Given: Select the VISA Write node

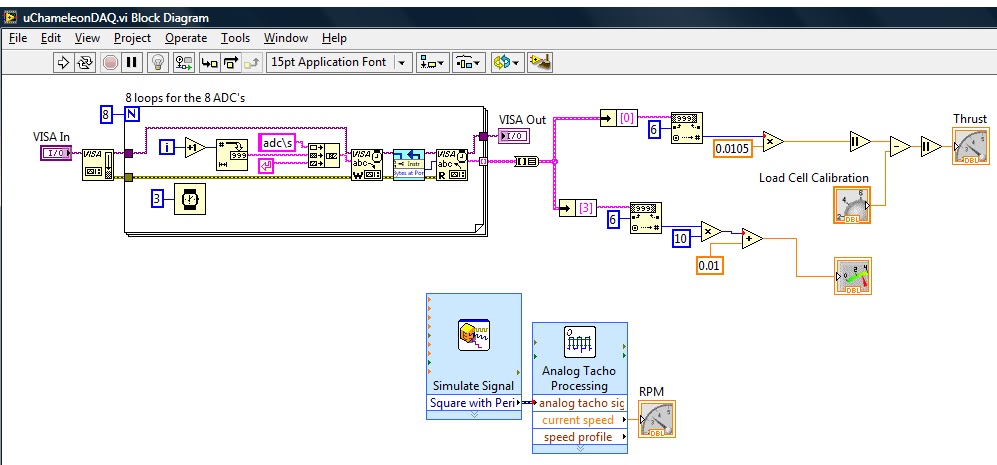Looking at the screenshot, I should point(367,165).
